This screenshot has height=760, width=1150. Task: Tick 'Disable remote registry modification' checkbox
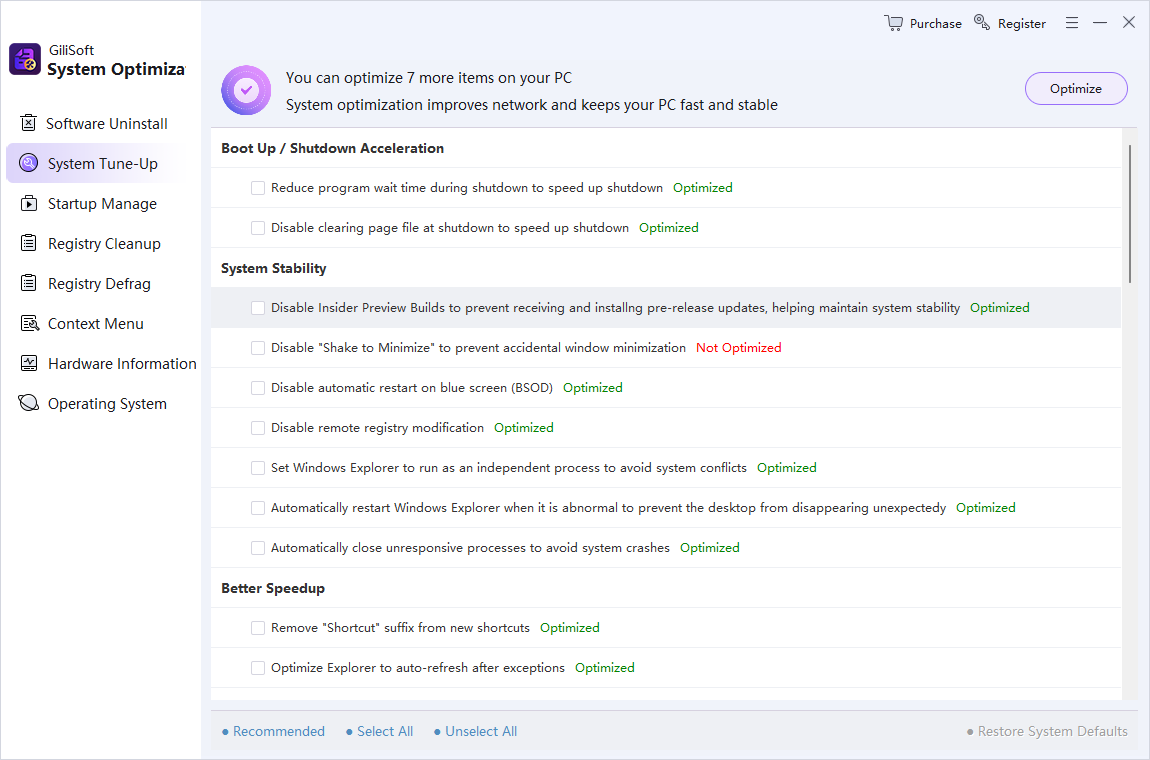(258, 428)
